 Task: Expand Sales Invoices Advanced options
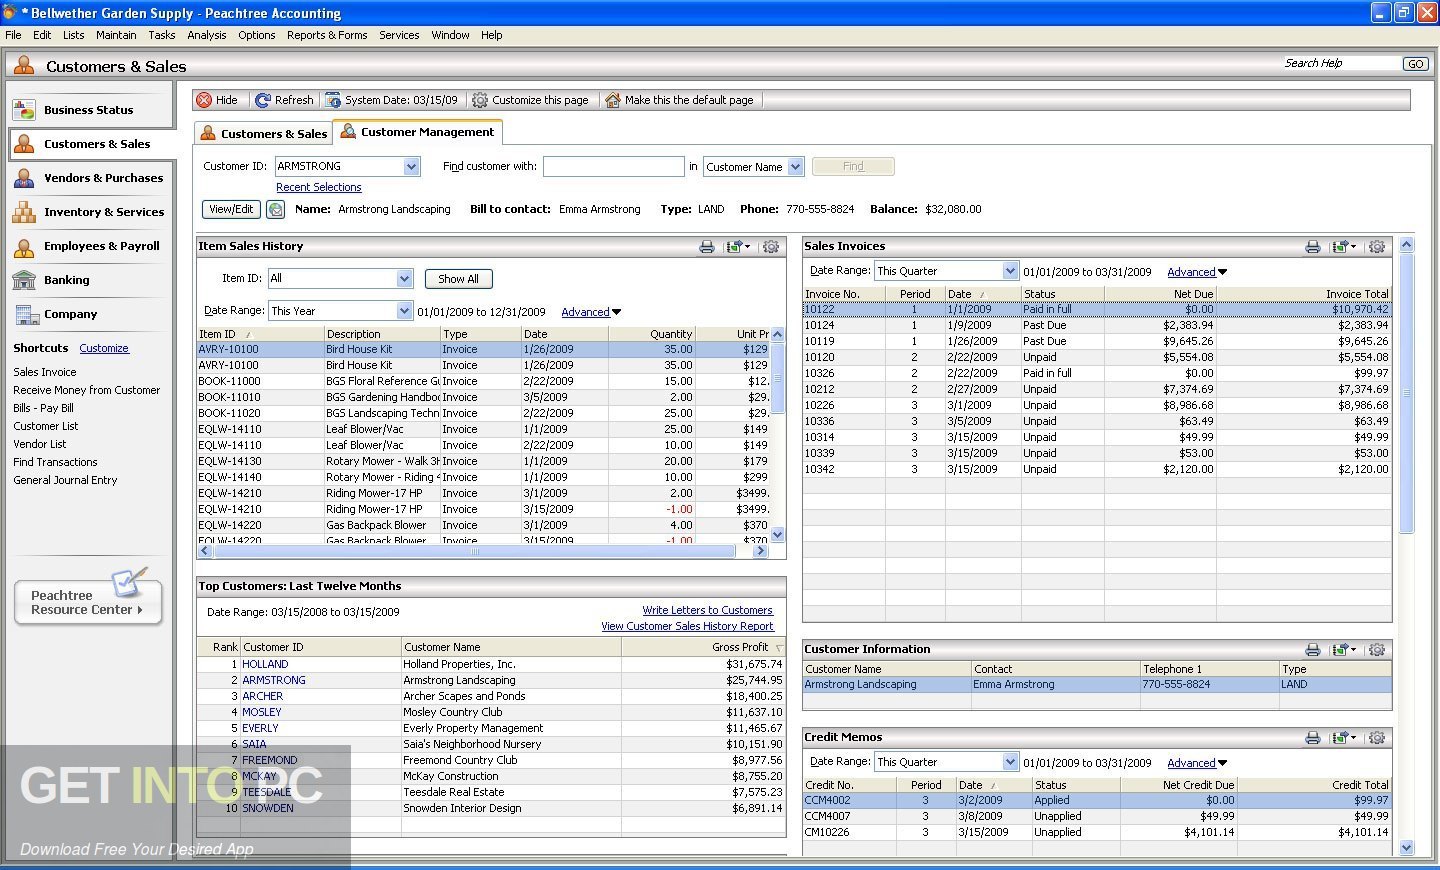(1197, 272)
